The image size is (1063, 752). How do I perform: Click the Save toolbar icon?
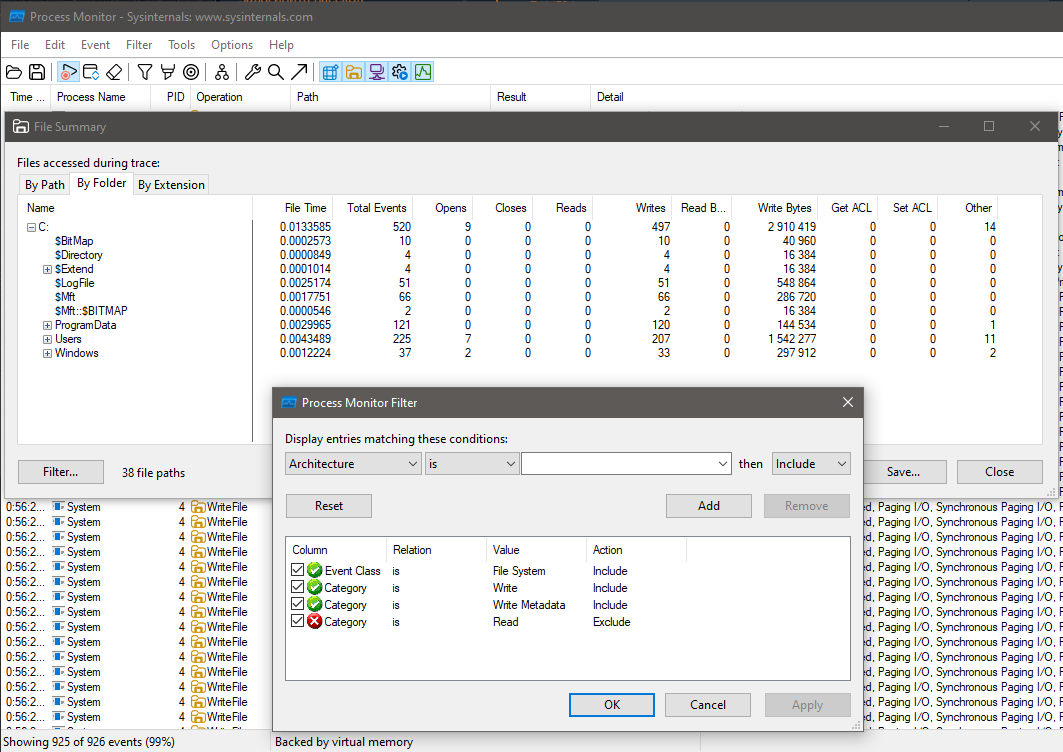tap(37, 72)
